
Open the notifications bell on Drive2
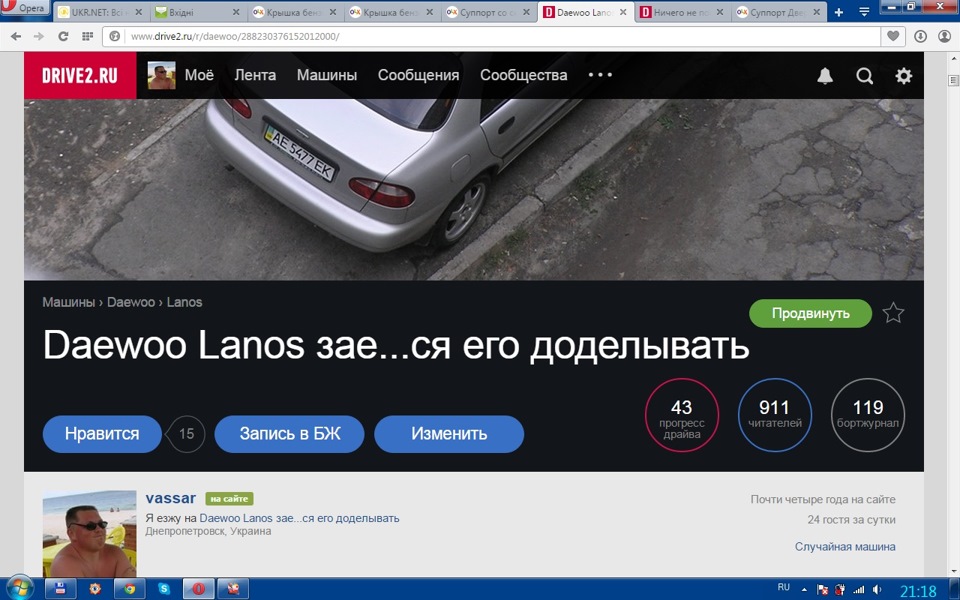point(825,75)
